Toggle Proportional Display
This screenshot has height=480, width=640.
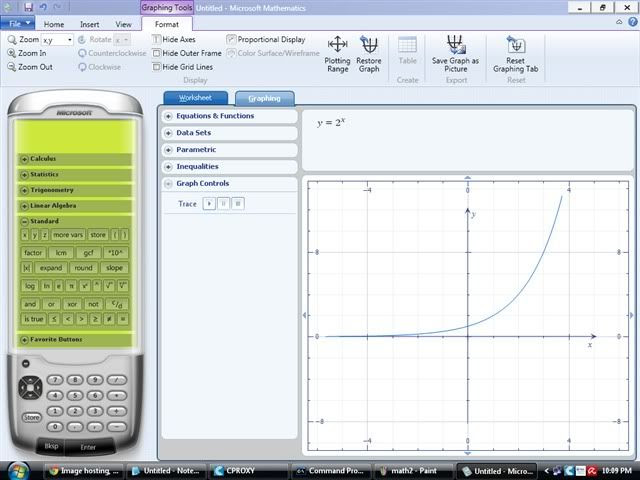[266, 39]
